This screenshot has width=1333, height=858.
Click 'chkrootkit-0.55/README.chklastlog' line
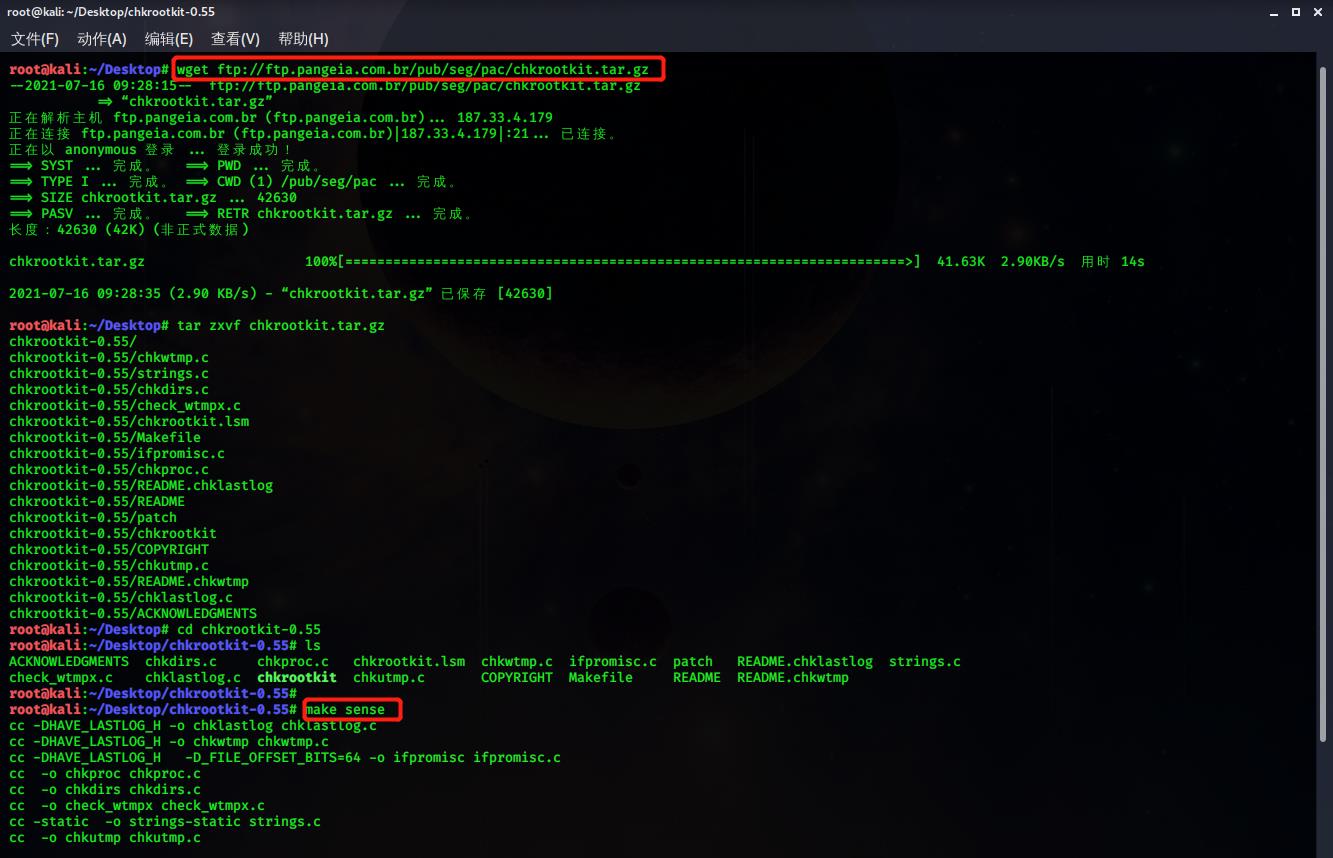tap(141, 485)
